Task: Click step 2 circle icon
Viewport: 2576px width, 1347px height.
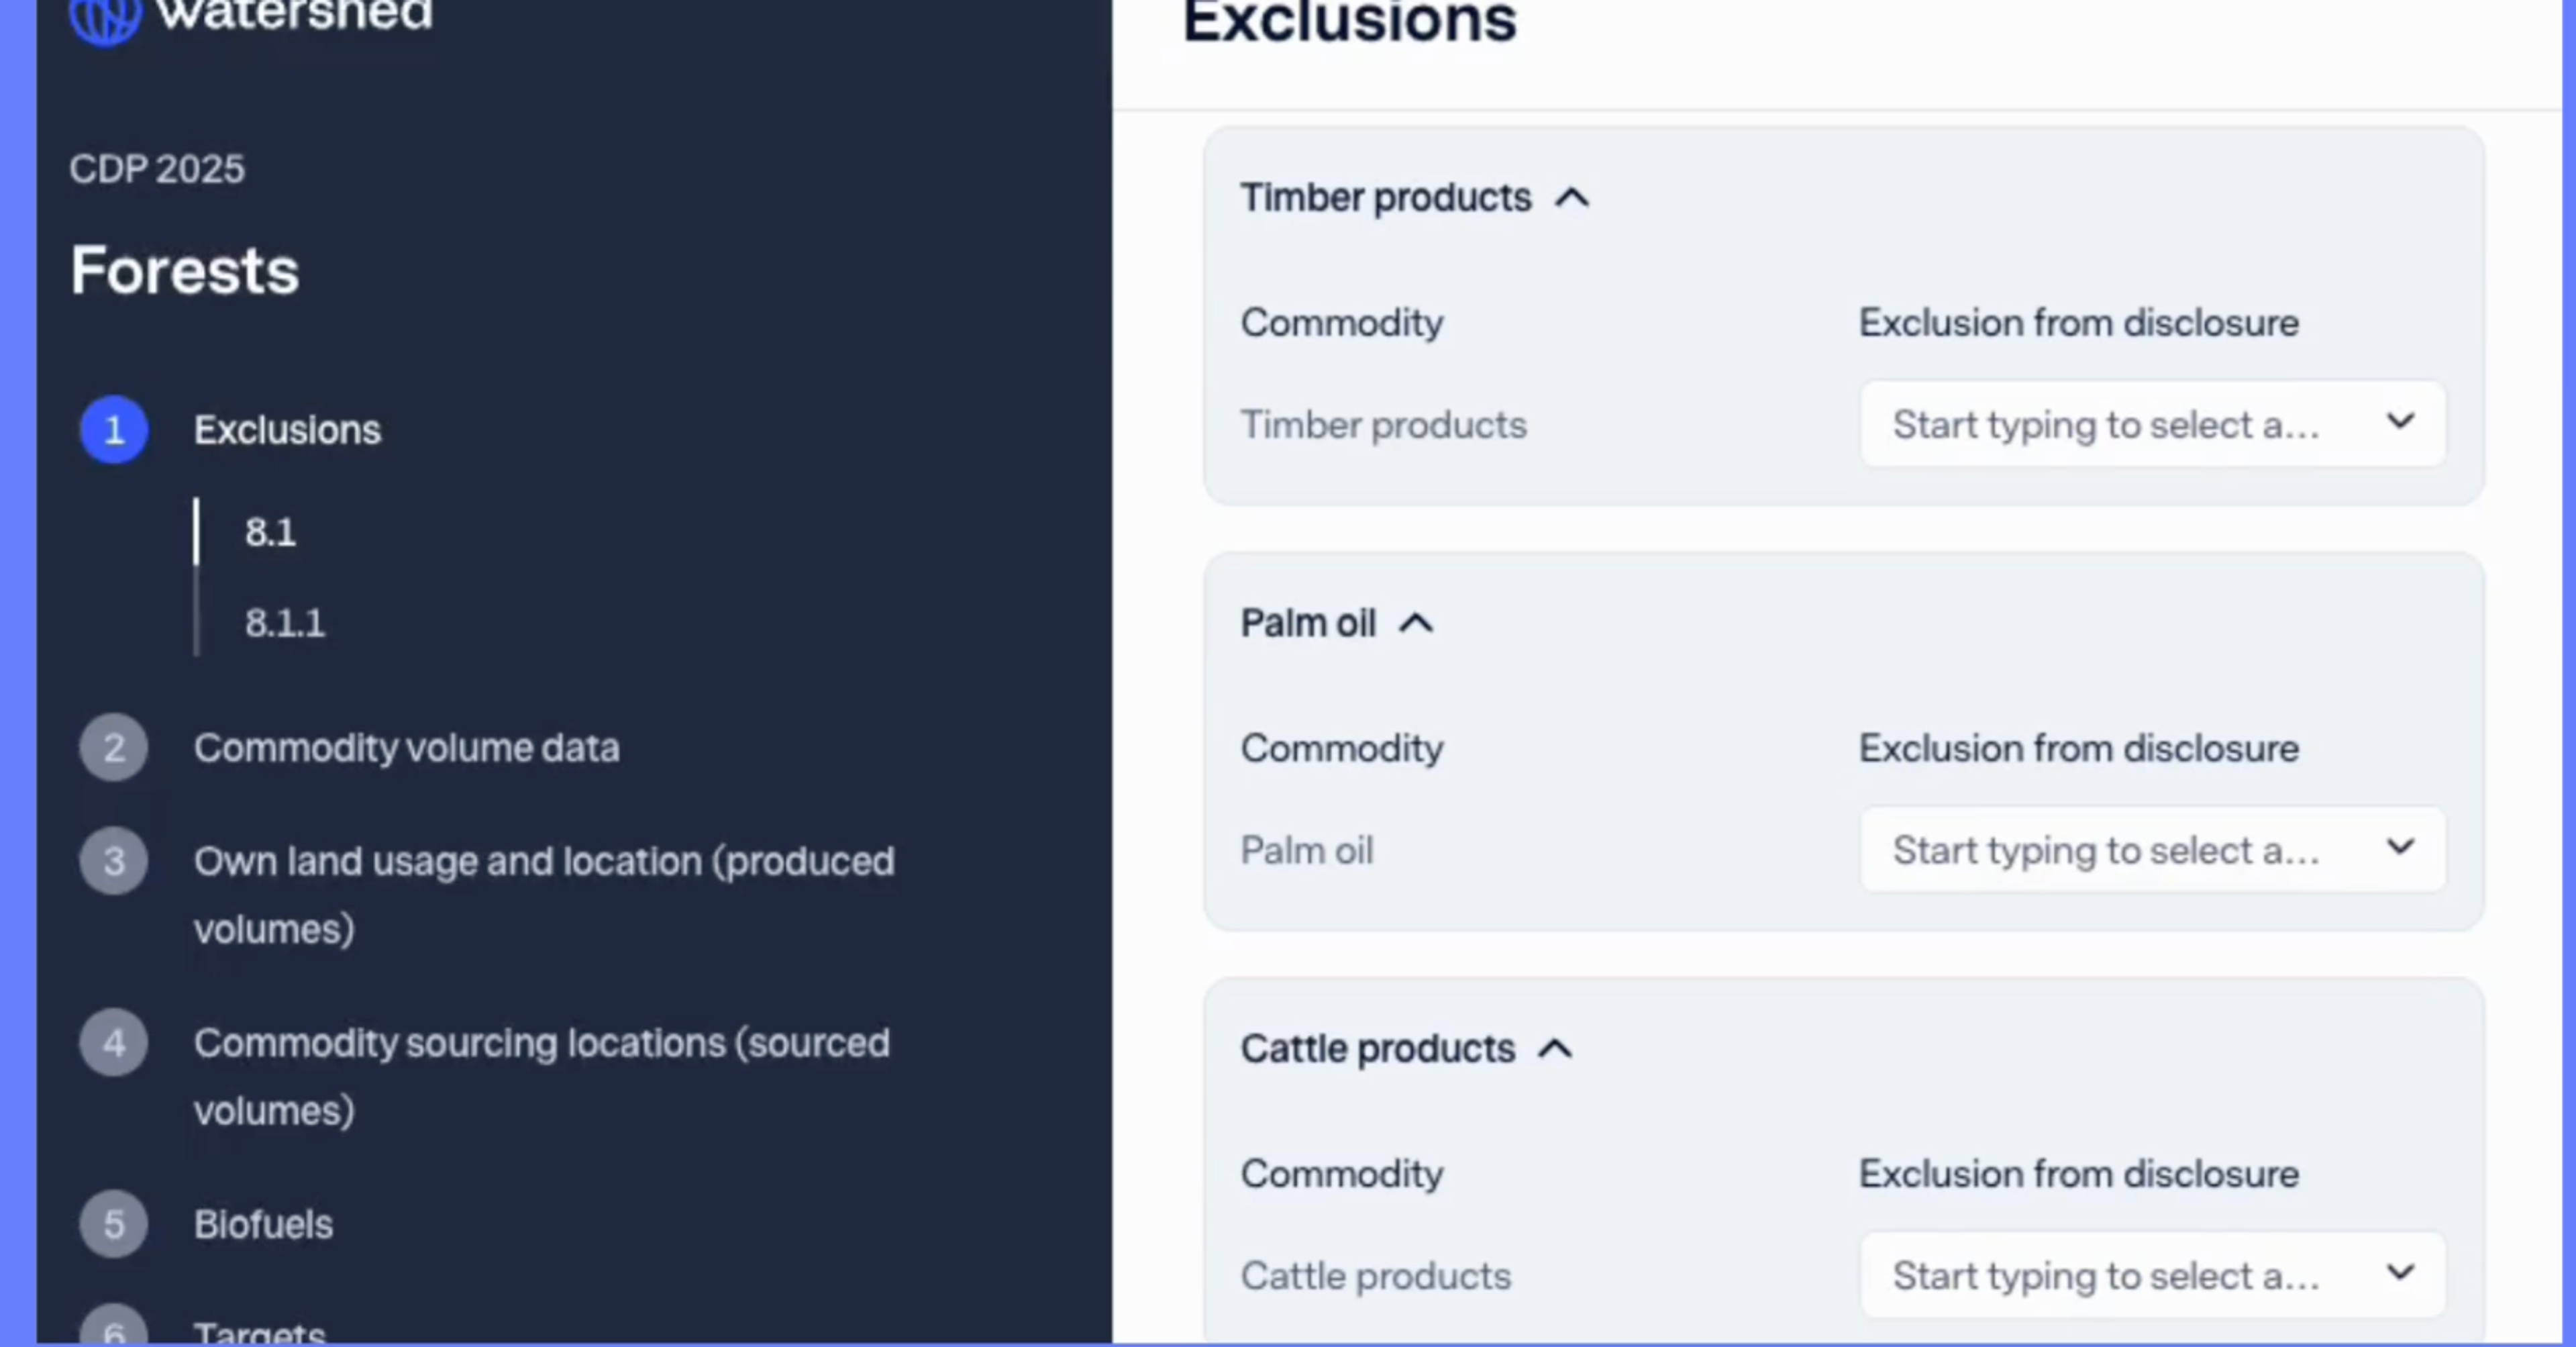Action: click(x=114, y=748)
